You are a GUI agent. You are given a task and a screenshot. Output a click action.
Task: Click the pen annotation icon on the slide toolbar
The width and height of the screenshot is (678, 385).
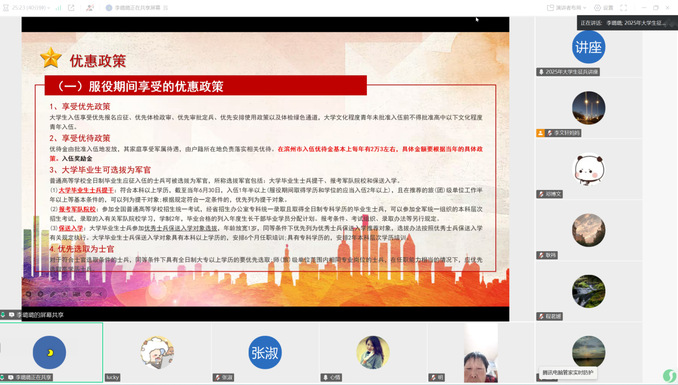click(x=53, y=294)
